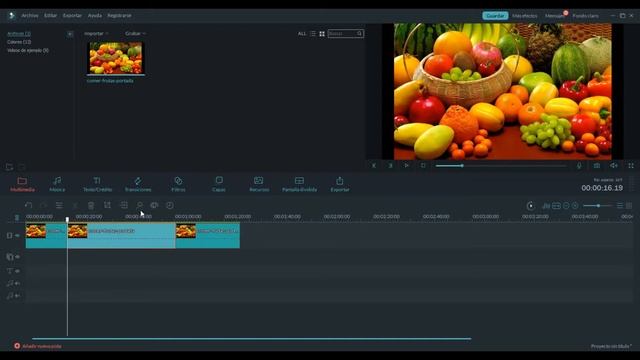Open the Música tab
The image size is (640, 360).
coord(57,184)
